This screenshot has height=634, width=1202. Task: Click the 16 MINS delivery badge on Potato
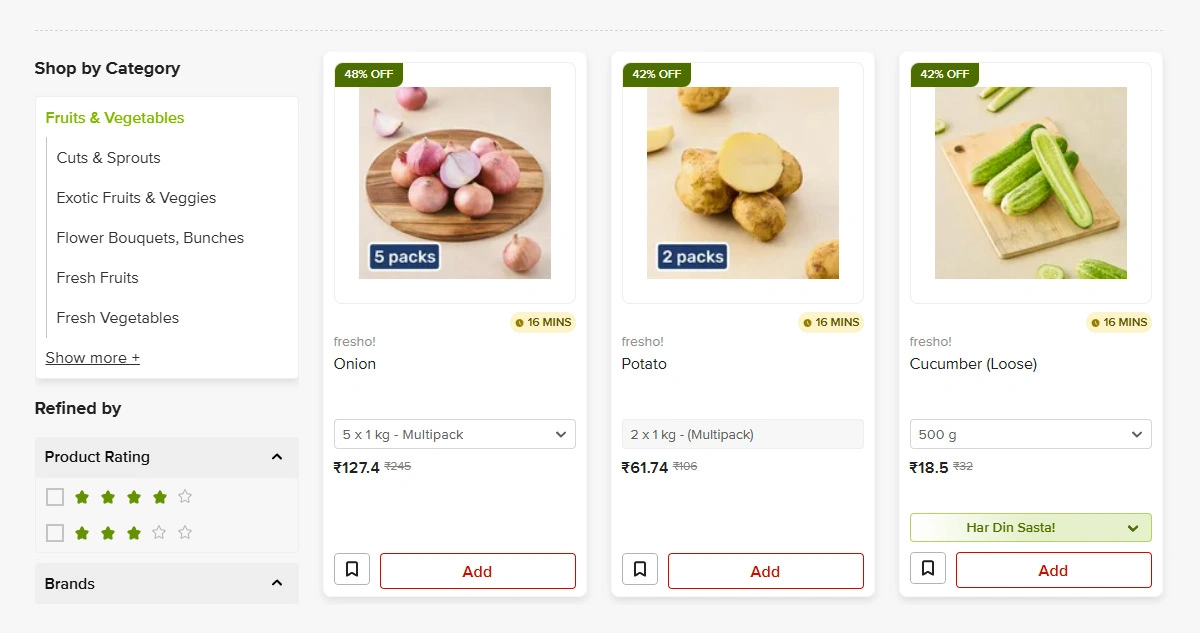pos(830,322)
